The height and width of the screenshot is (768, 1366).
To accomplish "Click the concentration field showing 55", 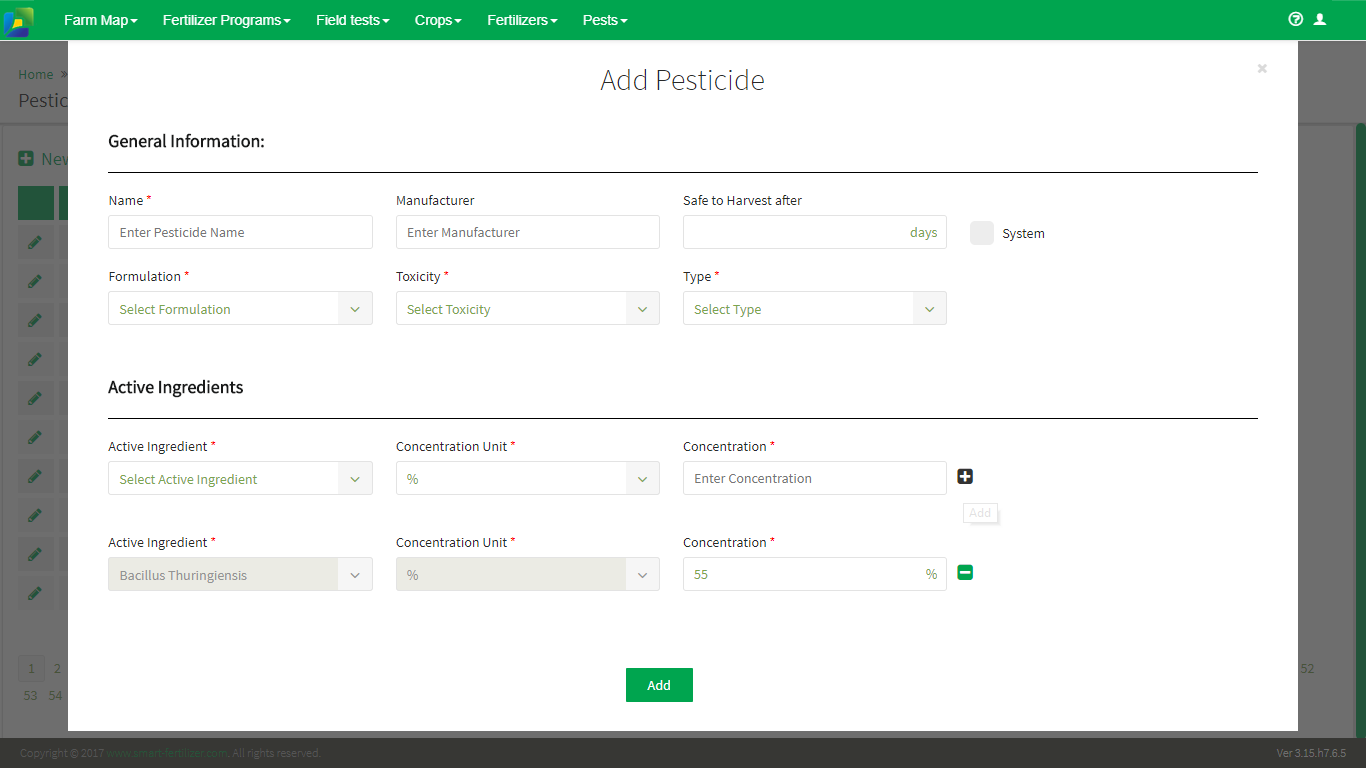I will pyautogui.click(x=815, y=574).
